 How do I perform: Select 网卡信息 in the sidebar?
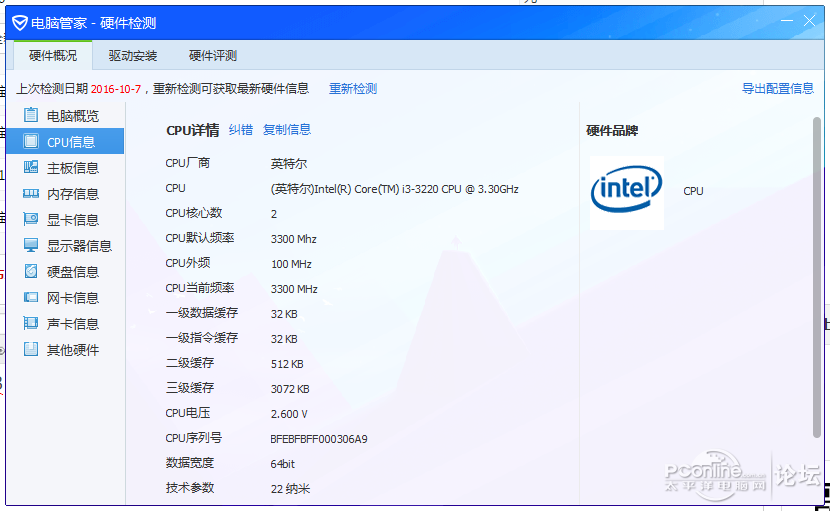[65, 298]
